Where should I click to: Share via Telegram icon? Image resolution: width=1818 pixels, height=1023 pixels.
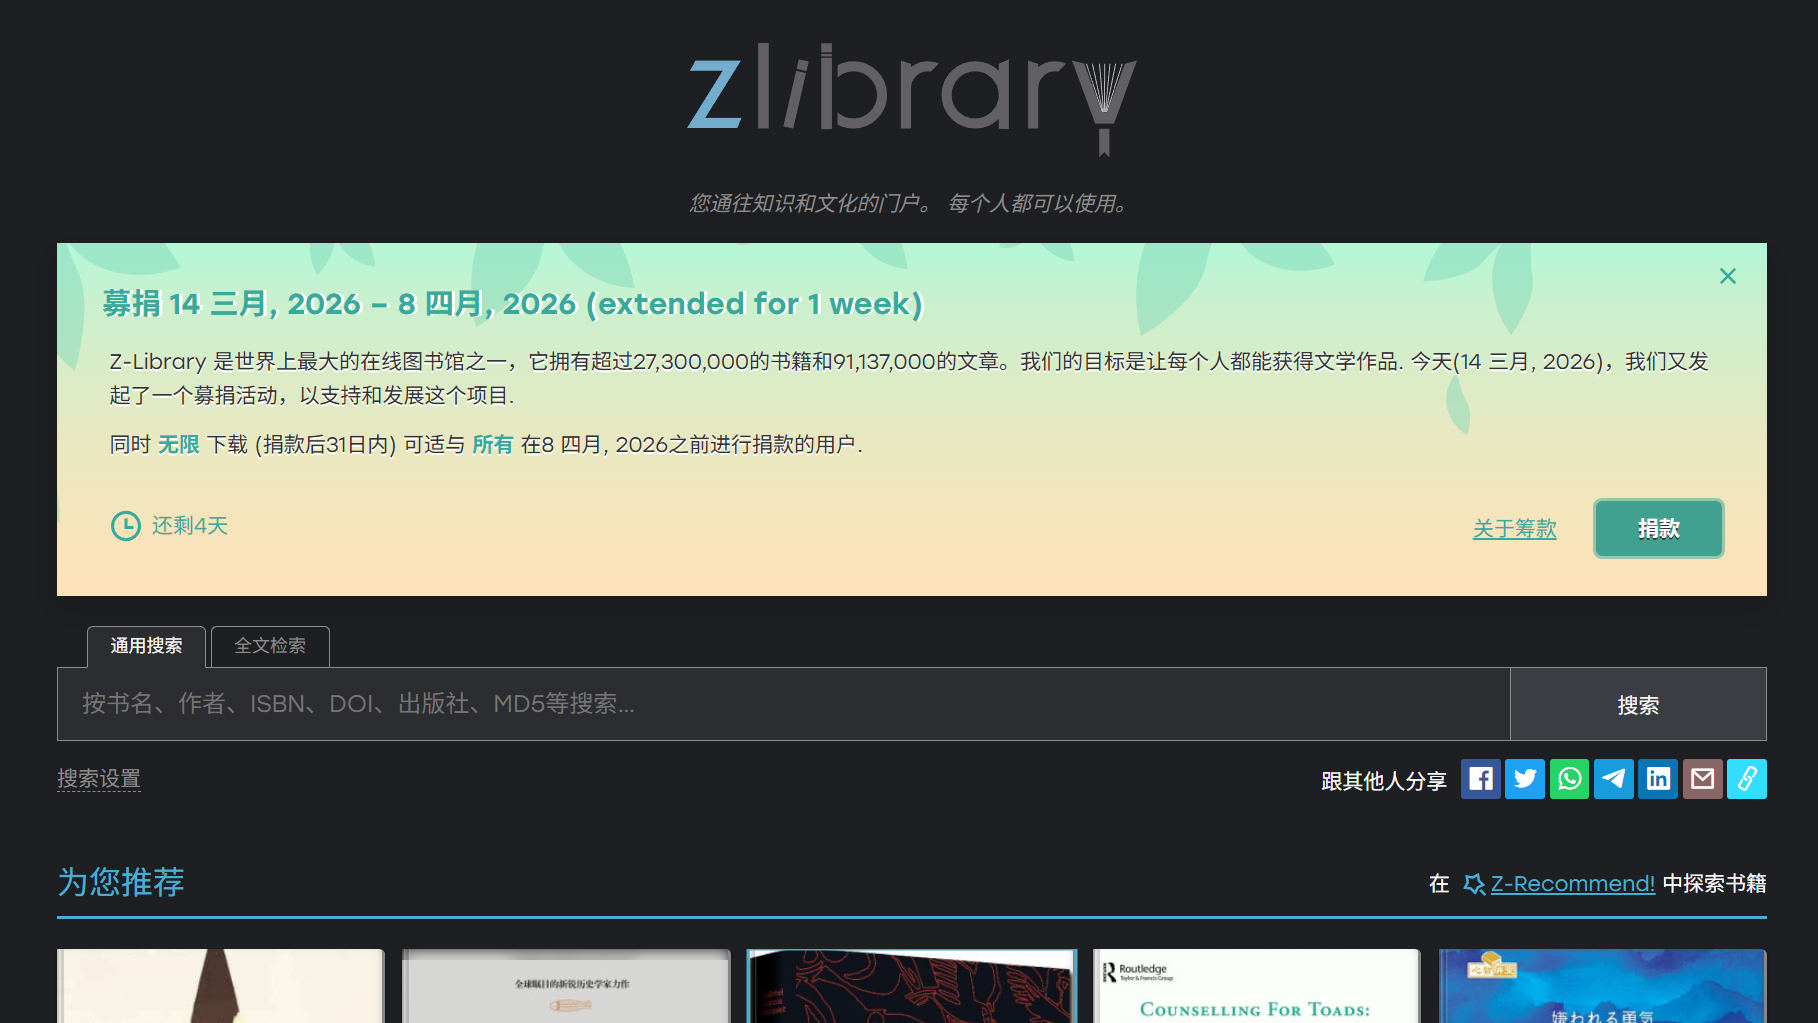click(x=1614, y=779)
